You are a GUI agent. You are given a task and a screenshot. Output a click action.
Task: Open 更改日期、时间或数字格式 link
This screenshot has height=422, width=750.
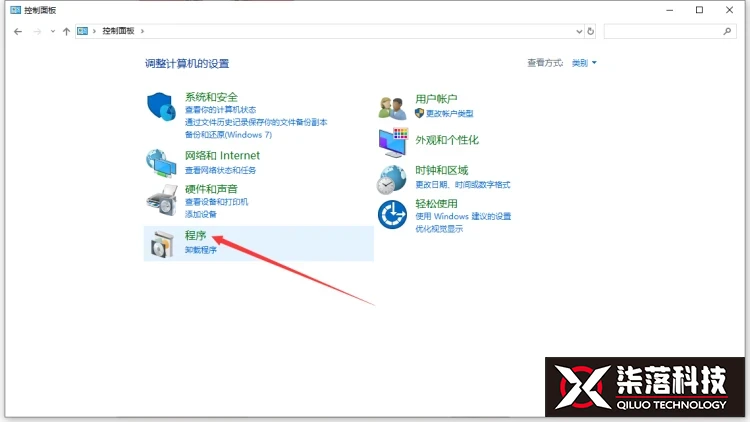[463, 185]
